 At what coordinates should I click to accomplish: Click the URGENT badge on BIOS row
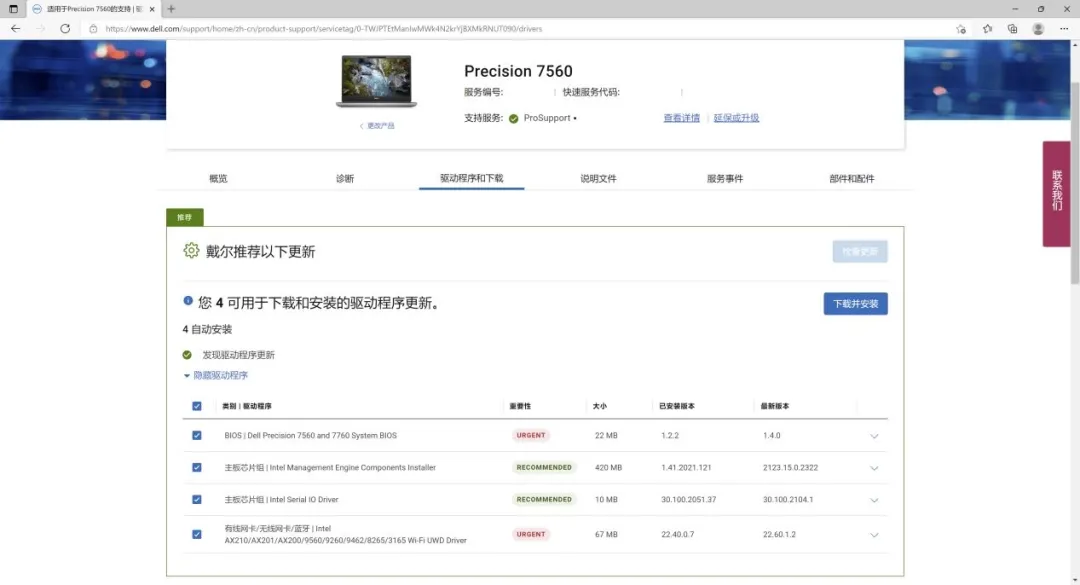pos(530,435)
